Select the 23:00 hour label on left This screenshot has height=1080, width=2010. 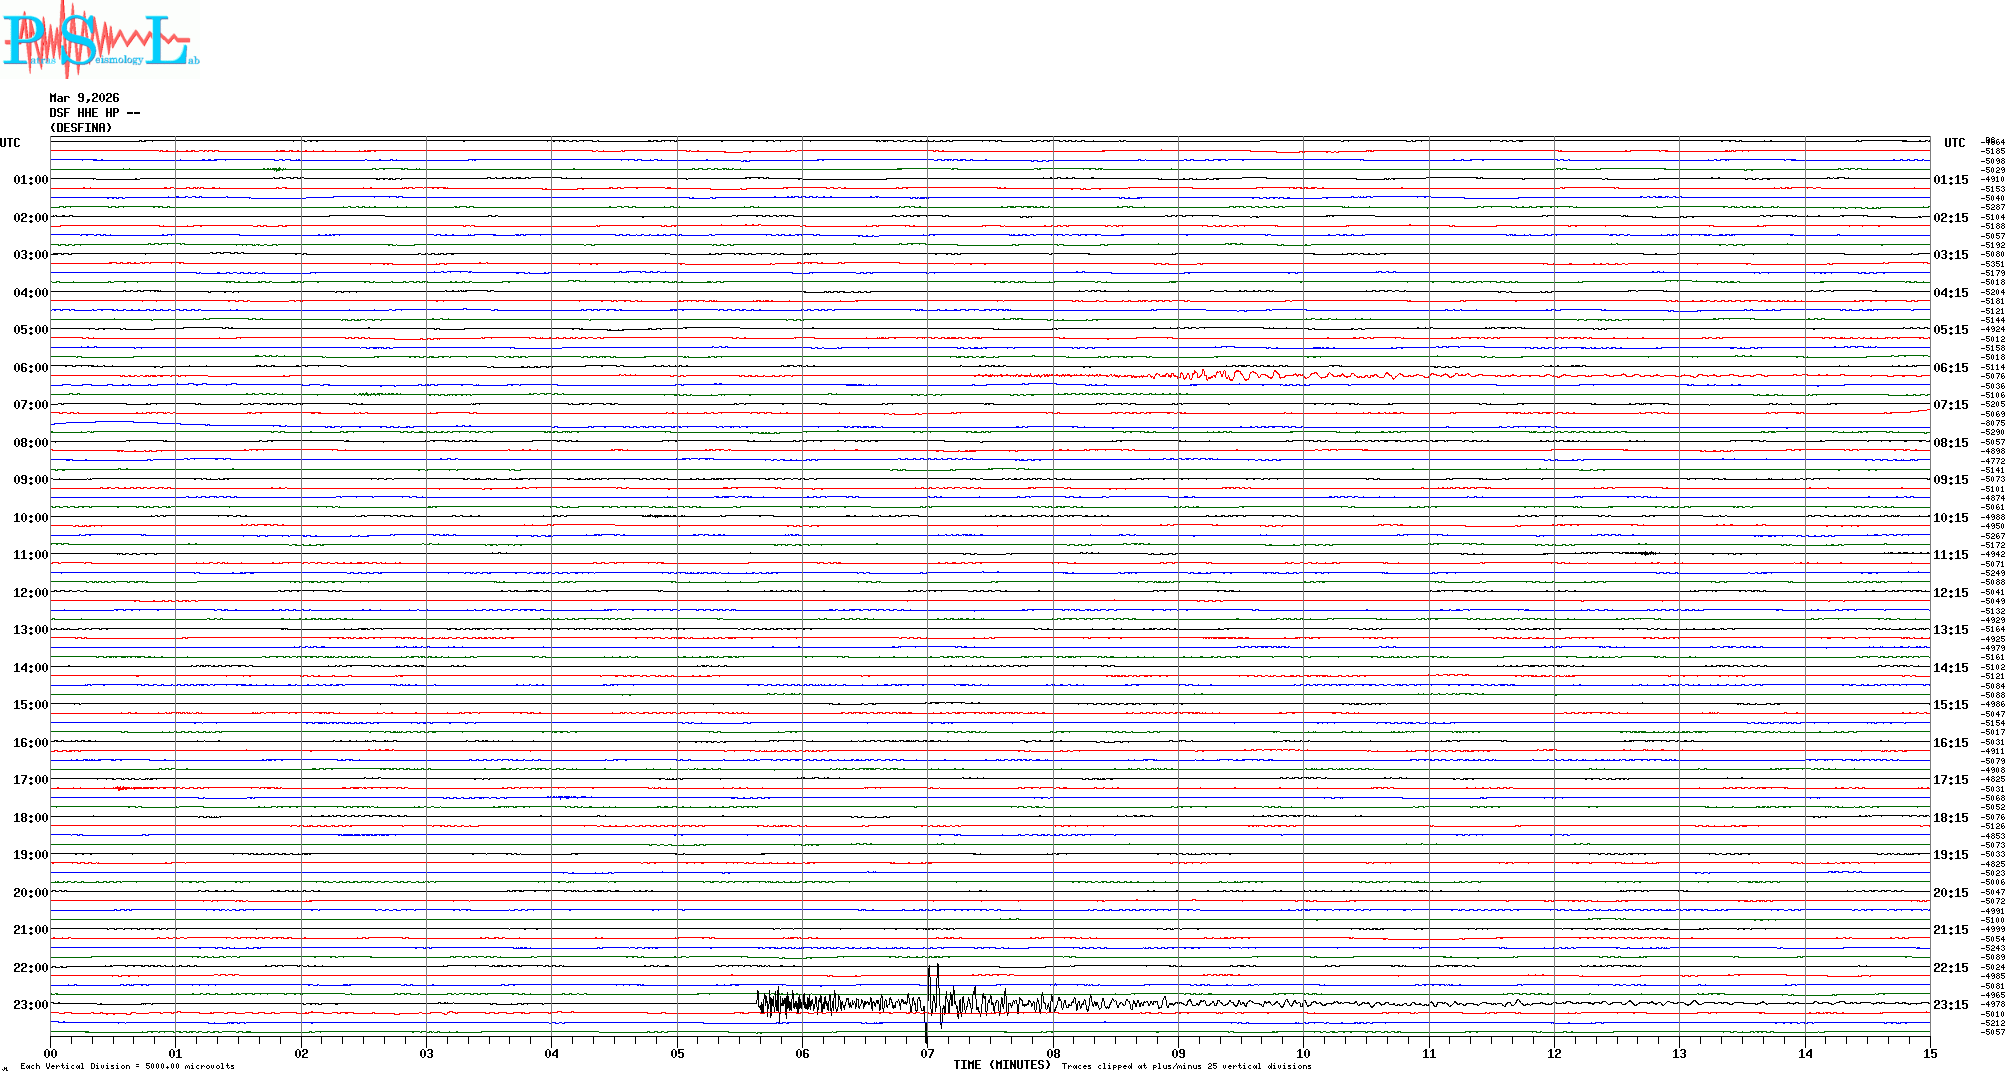(x=30, y=1005)
